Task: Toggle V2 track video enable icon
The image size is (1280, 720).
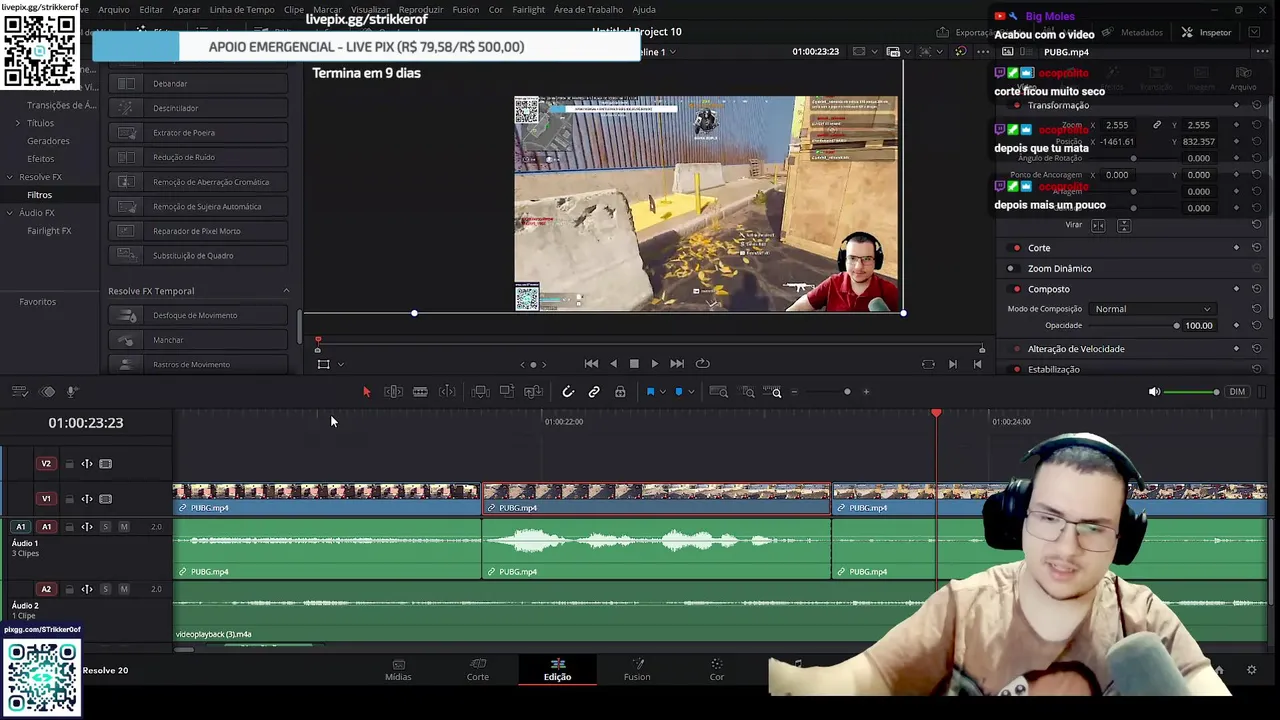Action: 105,464
